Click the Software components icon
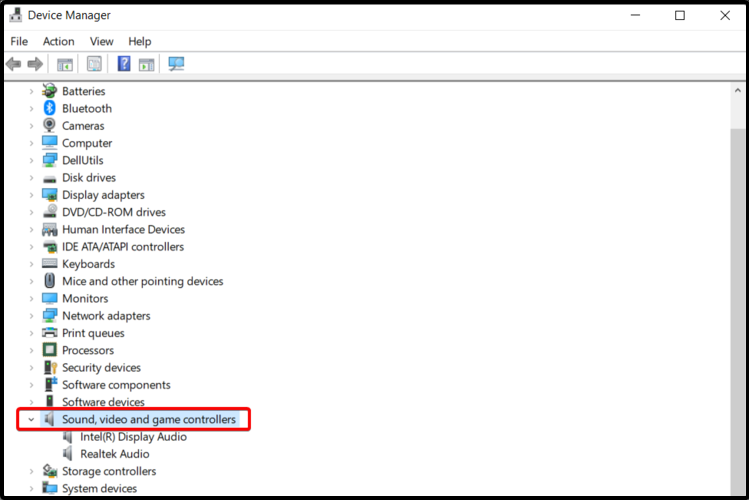Viewport: 749px width, 500px height. point(50,384)
